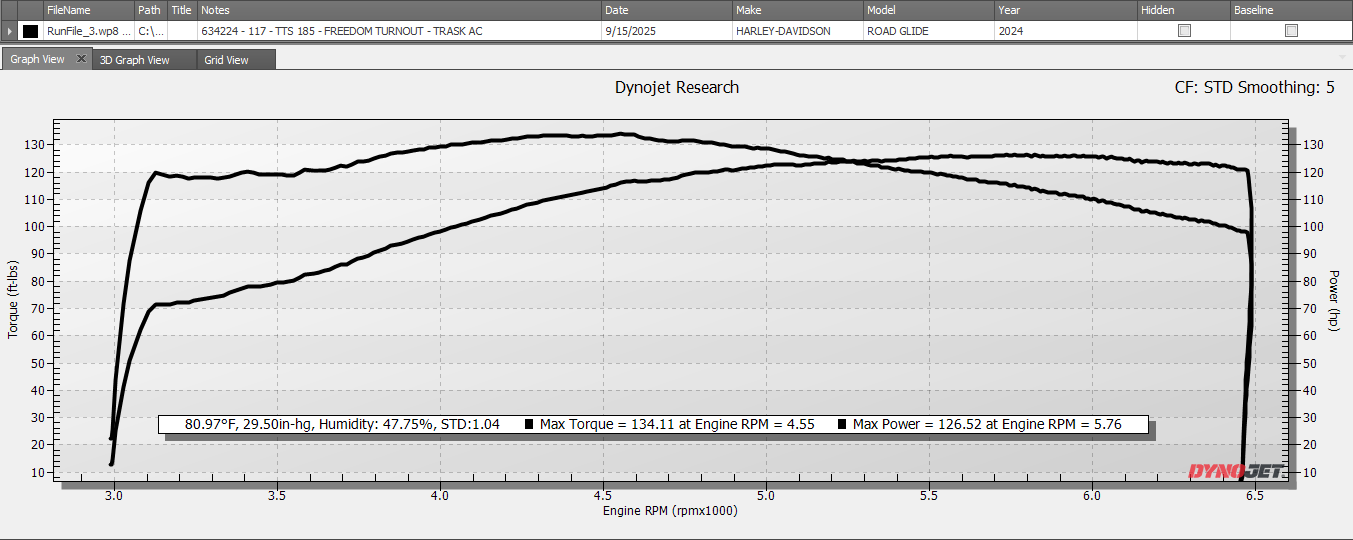Click the Max Torque legend square marker

530,424
